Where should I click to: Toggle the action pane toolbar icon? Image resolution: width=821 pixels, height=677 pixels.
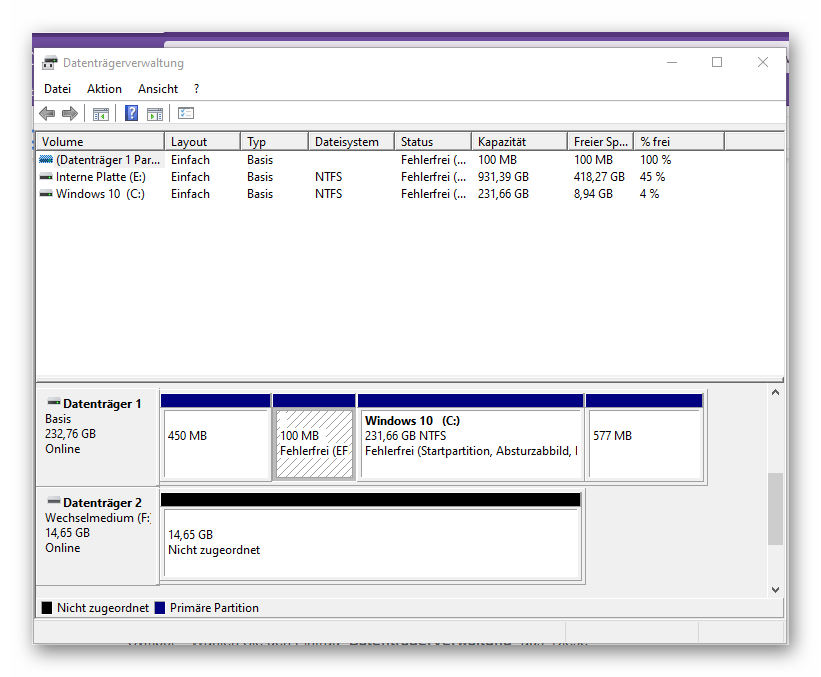155,114
